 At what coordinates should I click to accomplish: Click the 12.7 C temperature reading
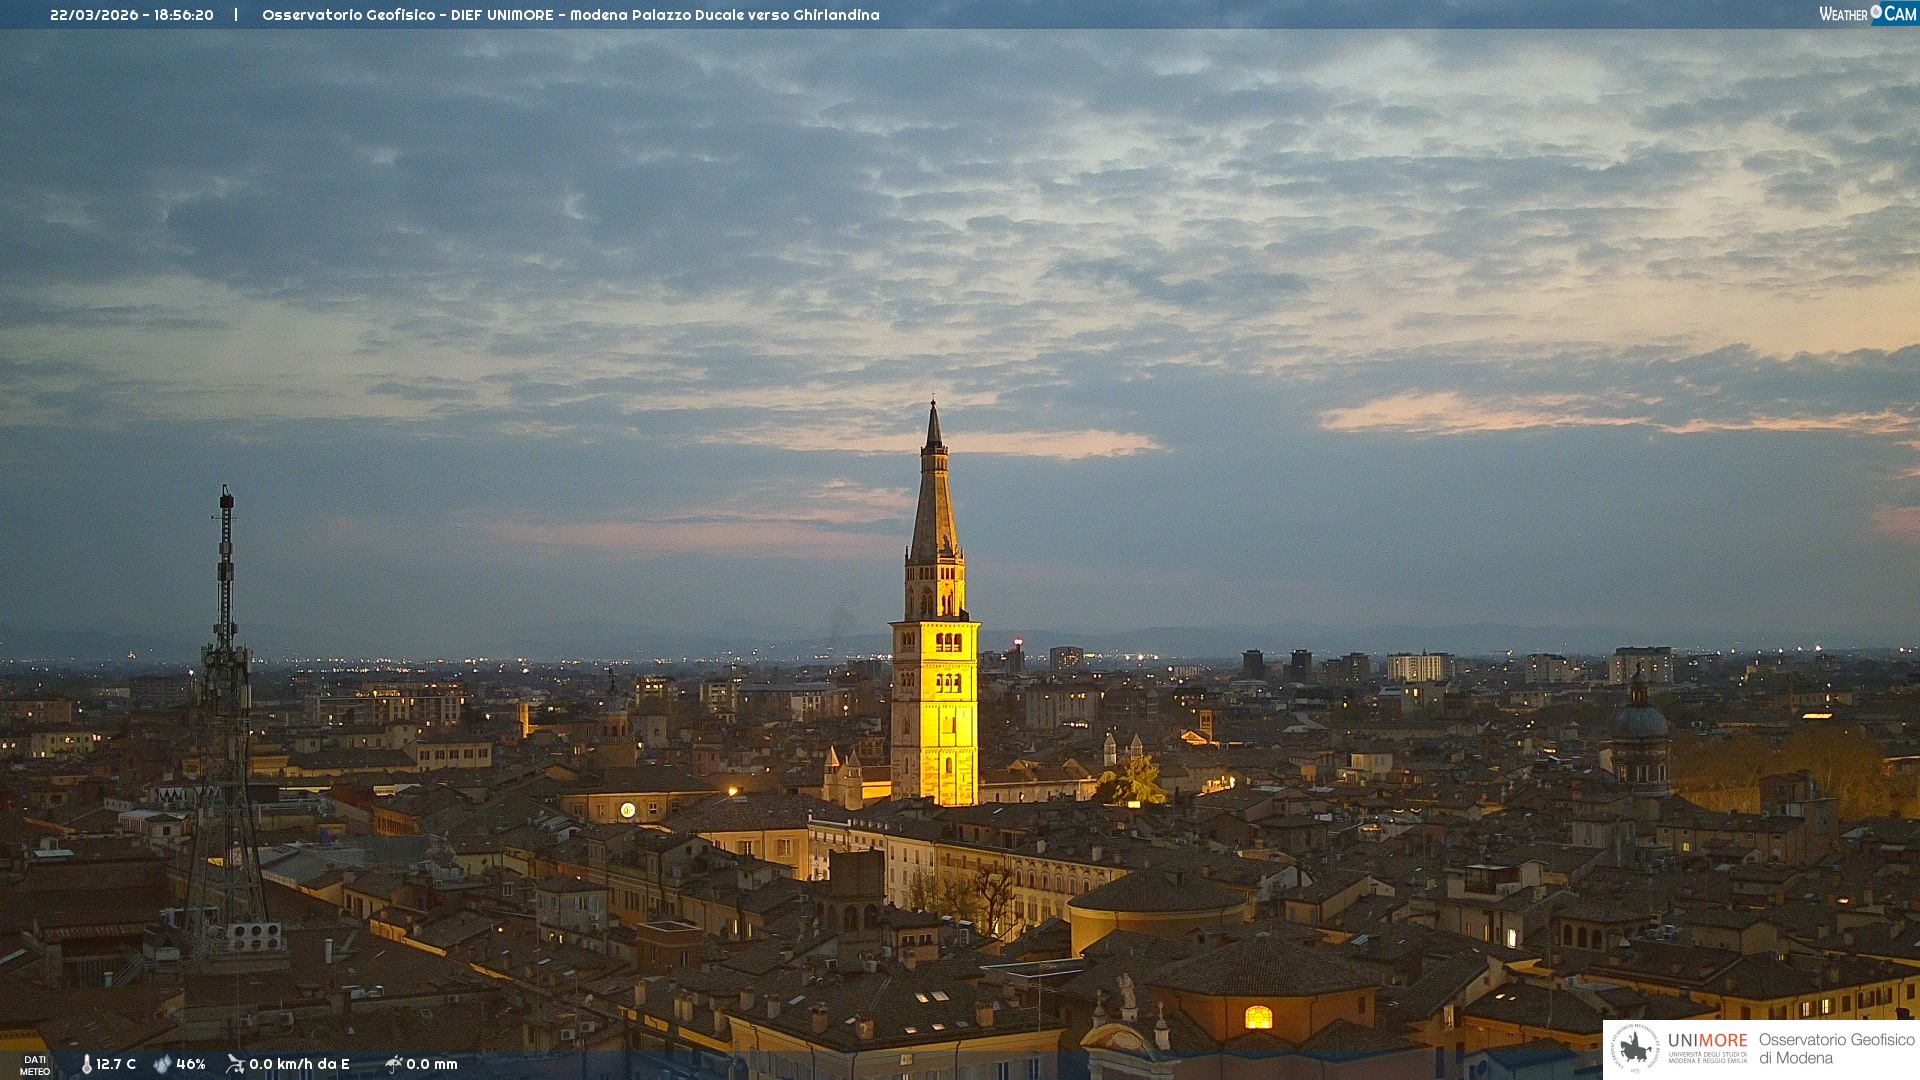click(116, 1064)
